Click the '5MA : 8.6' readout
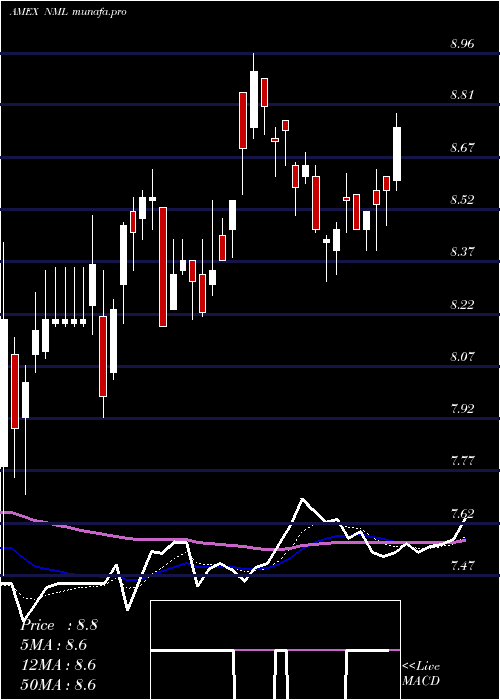Viewport: 500px width, 700px height. (x=54, y=645)
